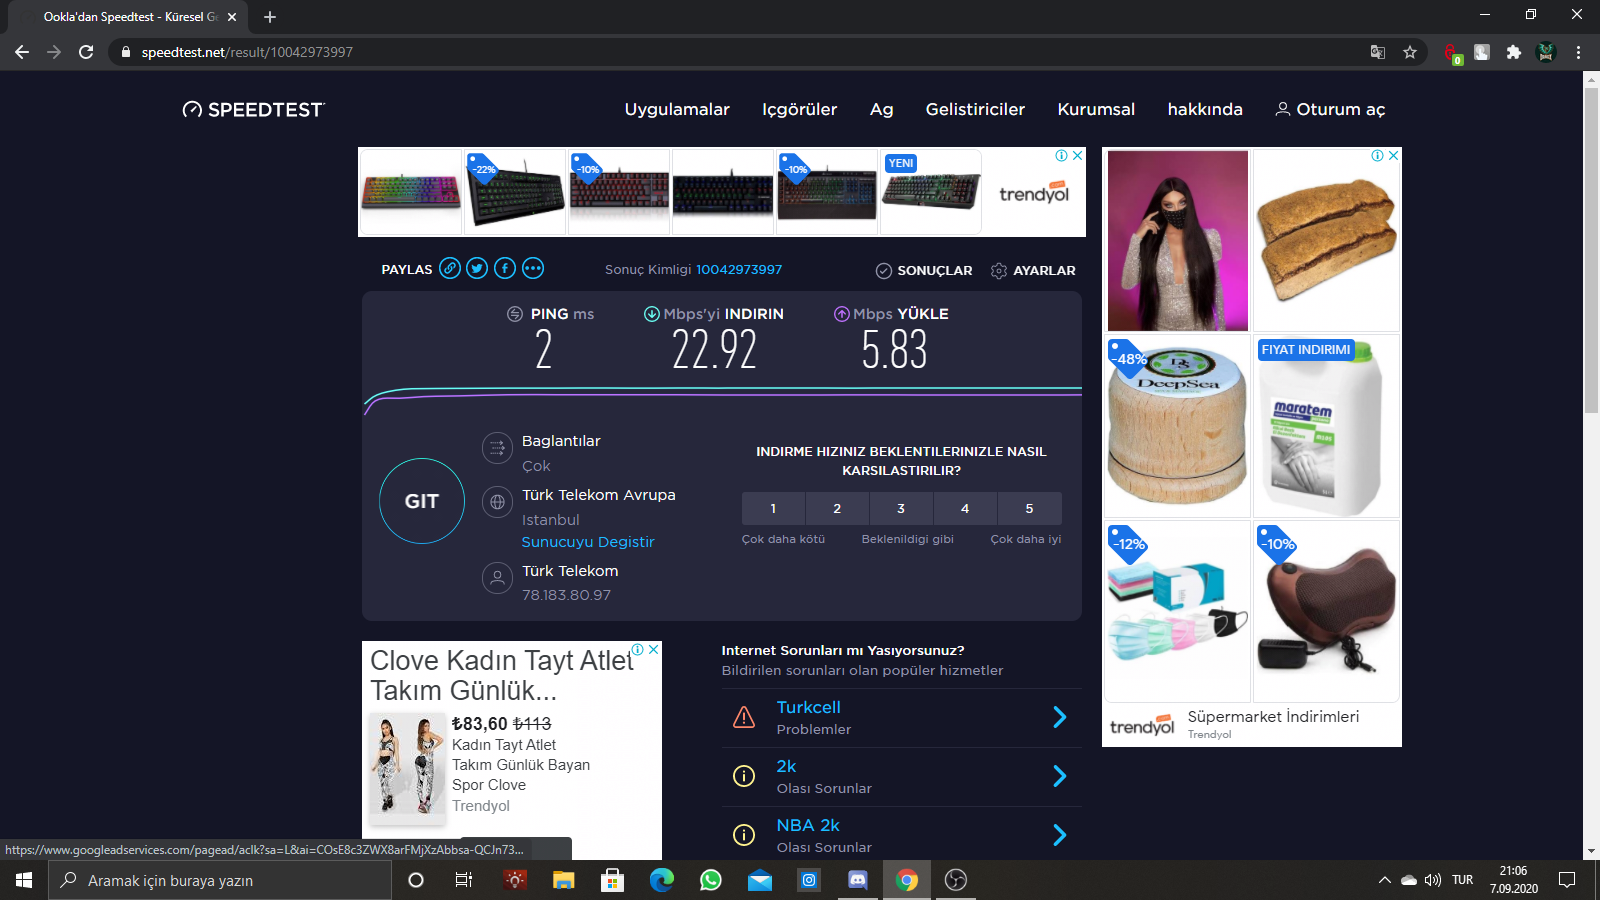Click the Turkcell link
Screen dimensions: 1600x900
point(809,707)
